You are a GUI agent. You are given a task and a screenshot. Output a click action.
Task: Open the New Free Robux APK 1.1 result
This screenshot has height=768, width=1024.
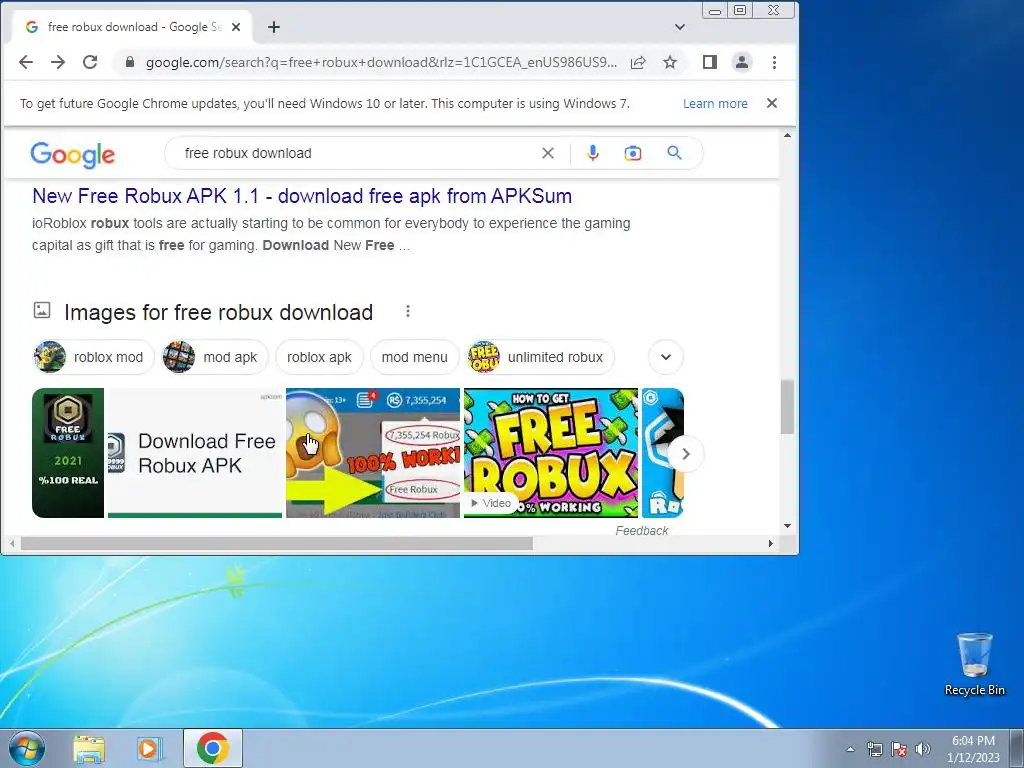302,196
